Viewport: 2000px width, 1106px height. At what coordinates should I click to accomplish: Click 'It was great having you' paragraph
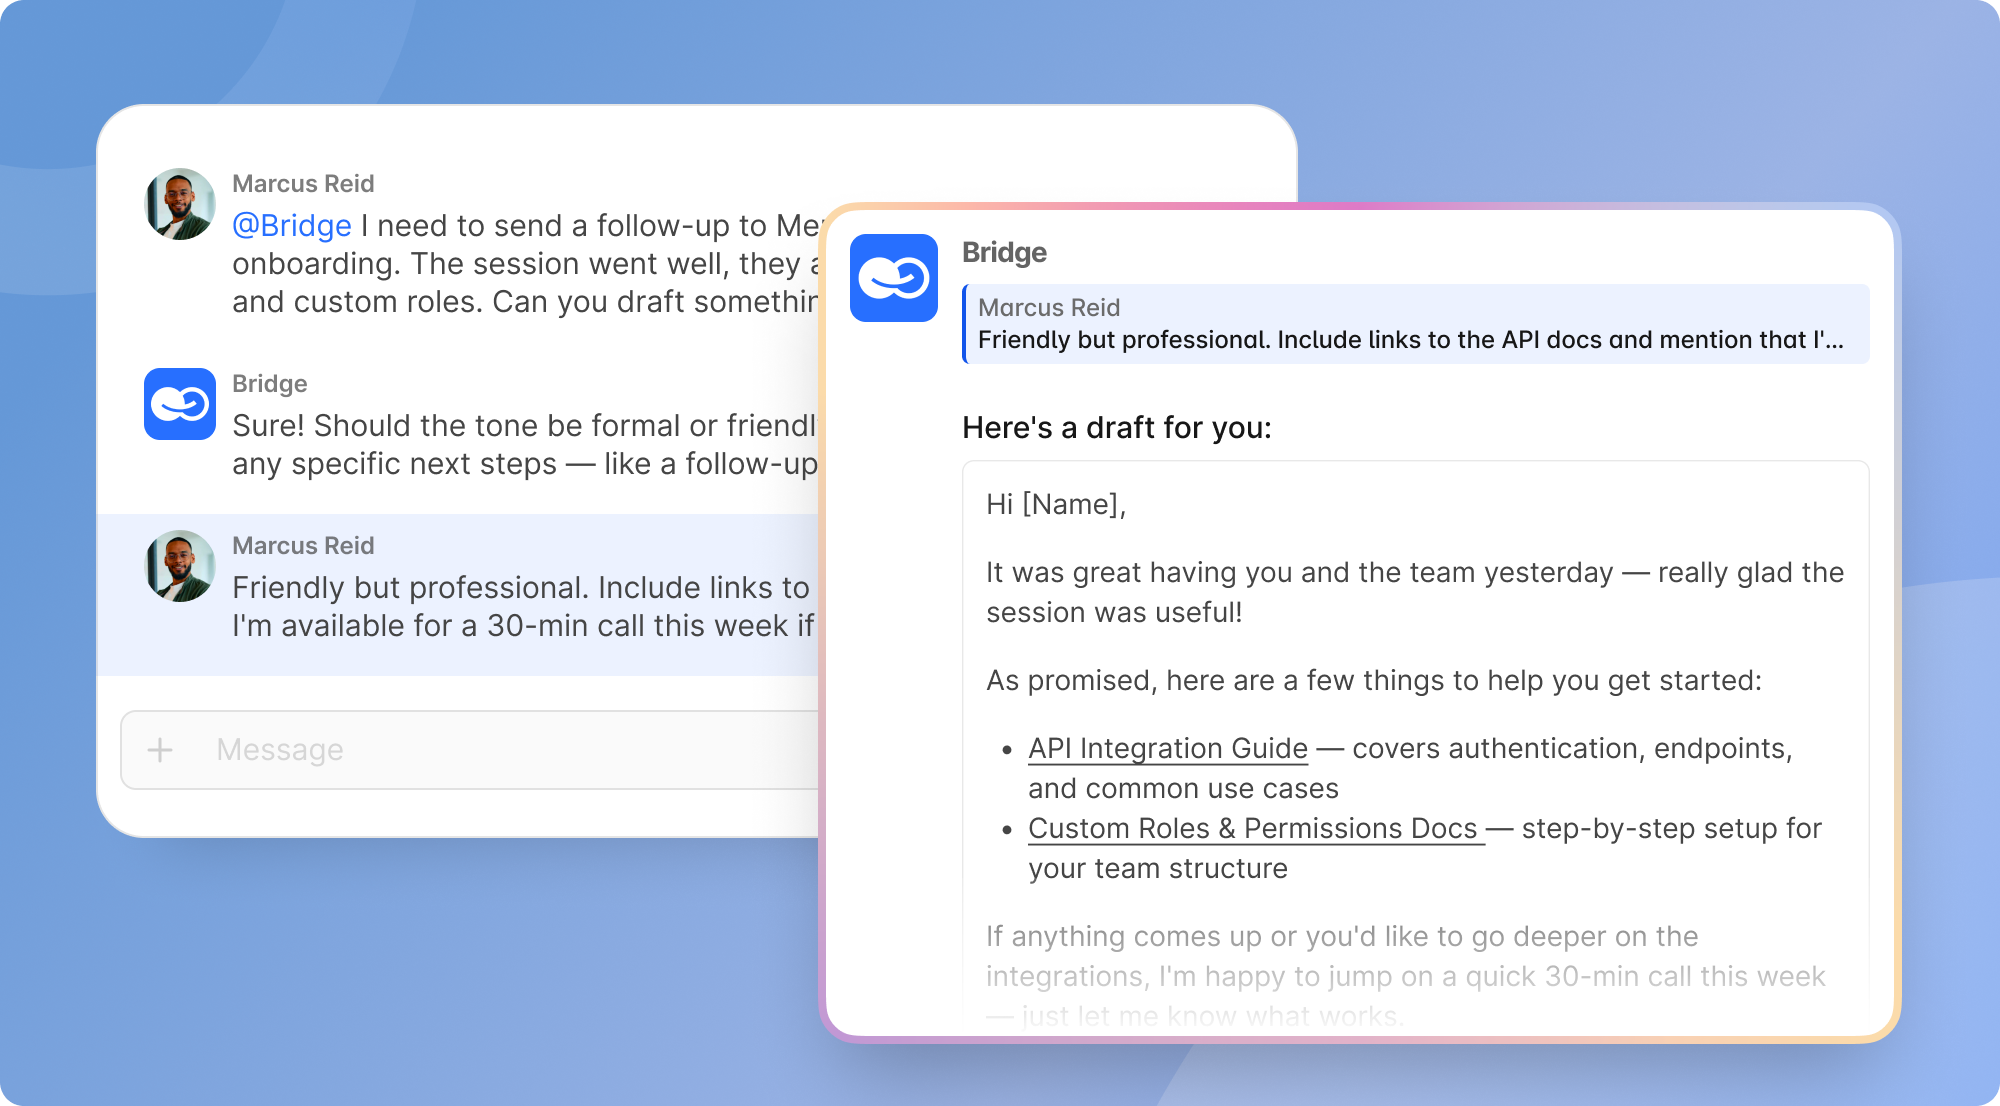1415,592
